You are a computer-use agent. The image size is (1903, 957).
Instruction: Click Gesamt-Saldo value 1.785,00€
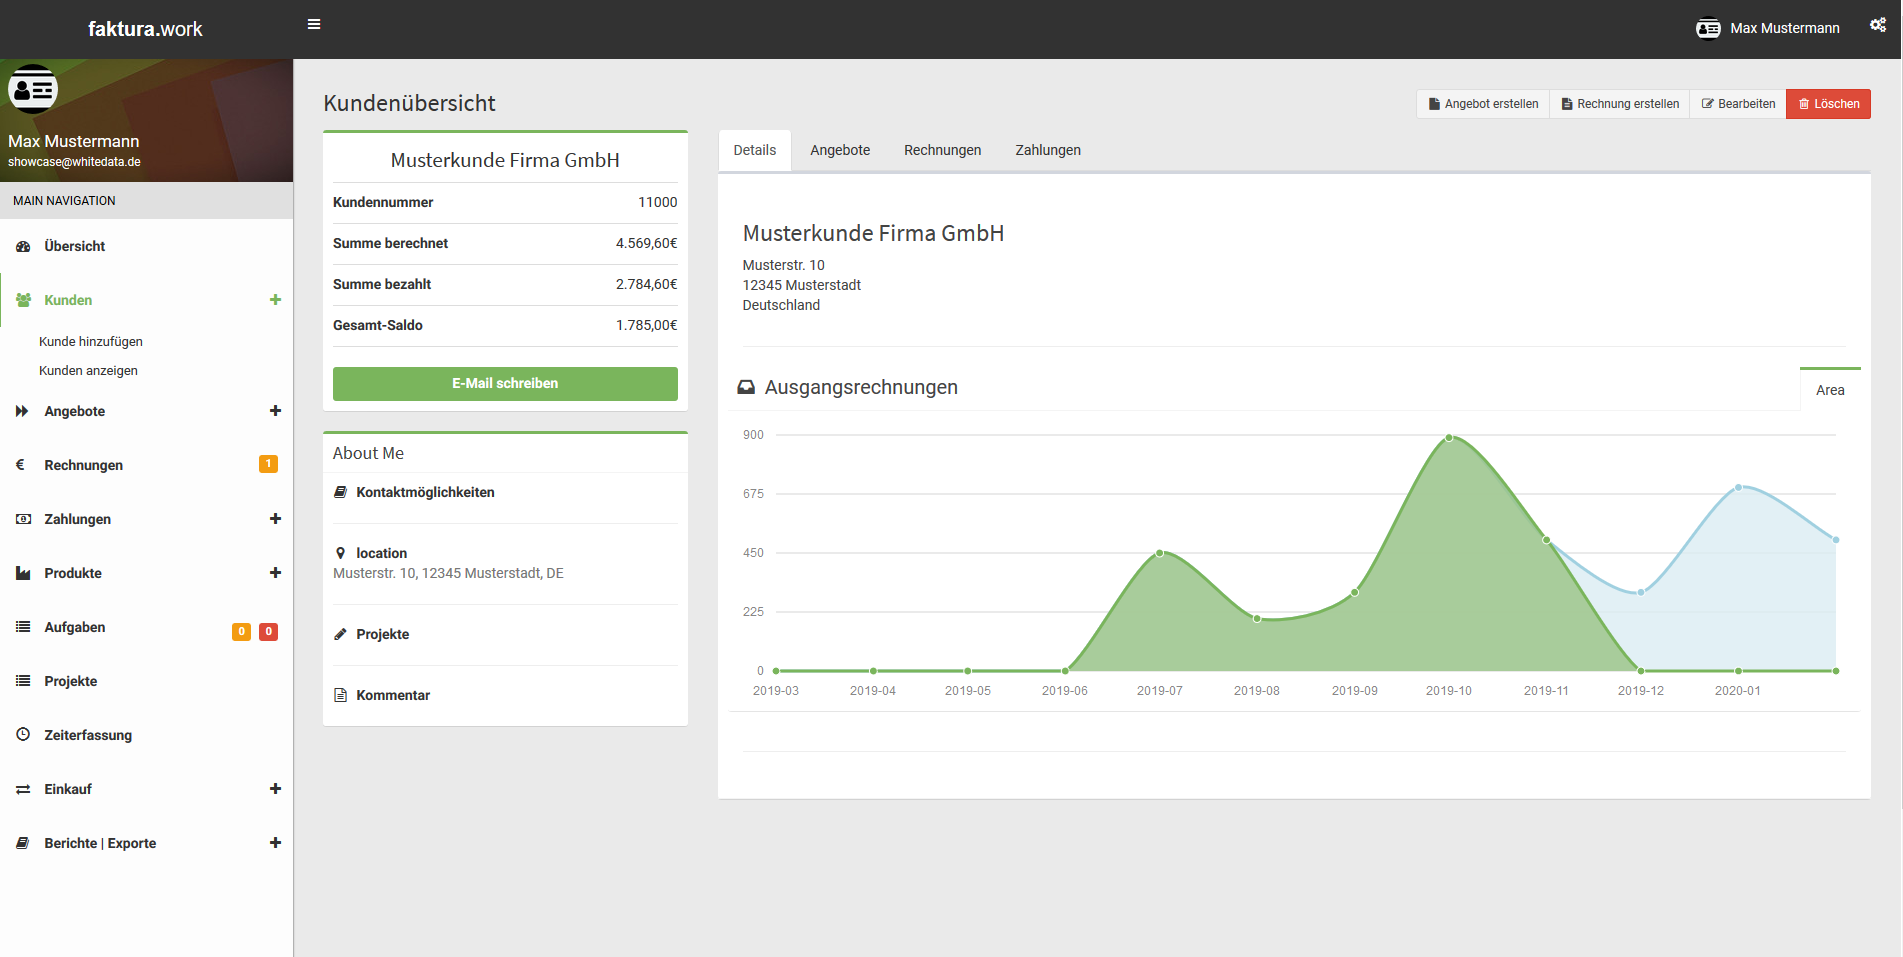point(646,325)
